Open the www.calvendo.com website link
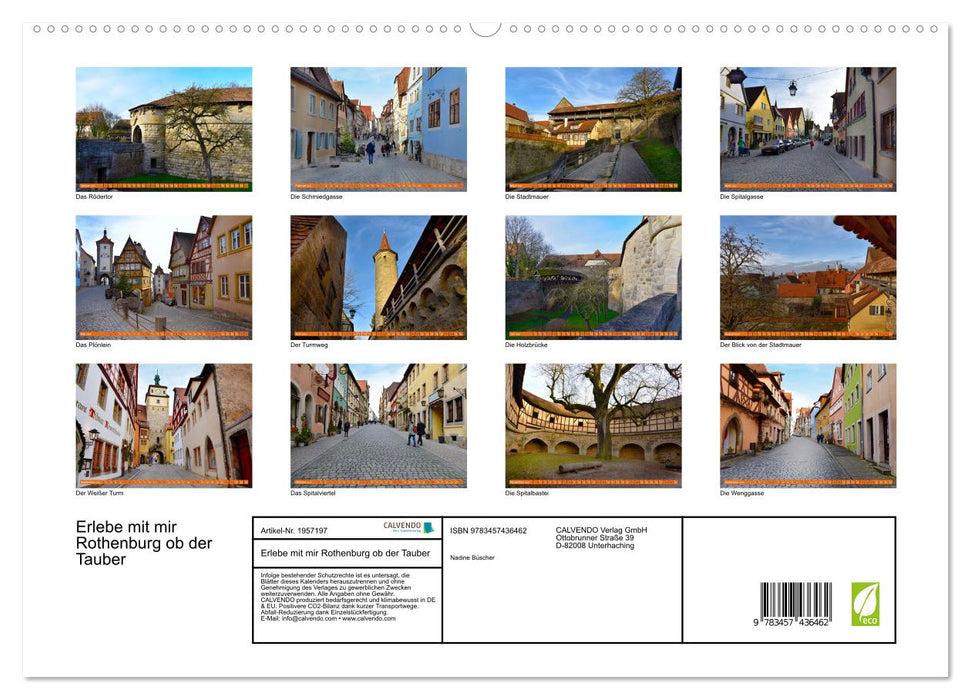Viewport: 971px width, 700px height. click(x=370, y=619)
